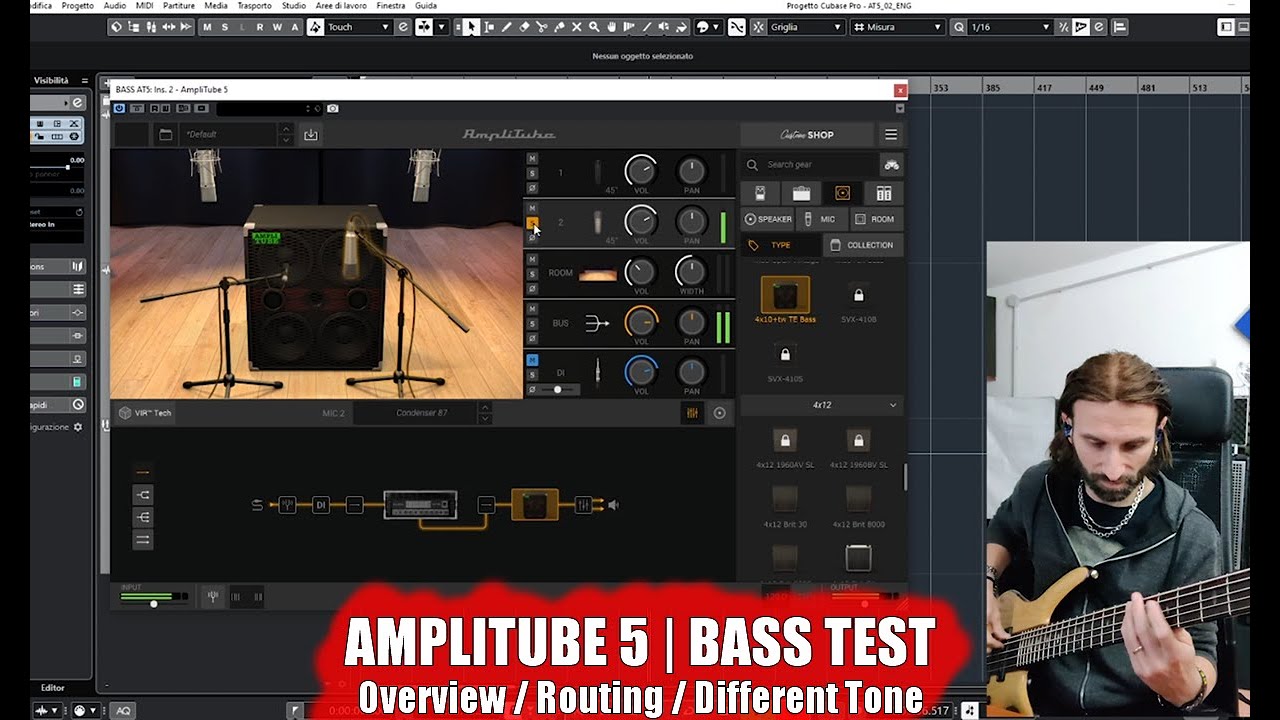This screenshot has height=720, width=1280.
Task: Adjust the DI phase slider
Action: pyautogui.click(x=557, y=389)
